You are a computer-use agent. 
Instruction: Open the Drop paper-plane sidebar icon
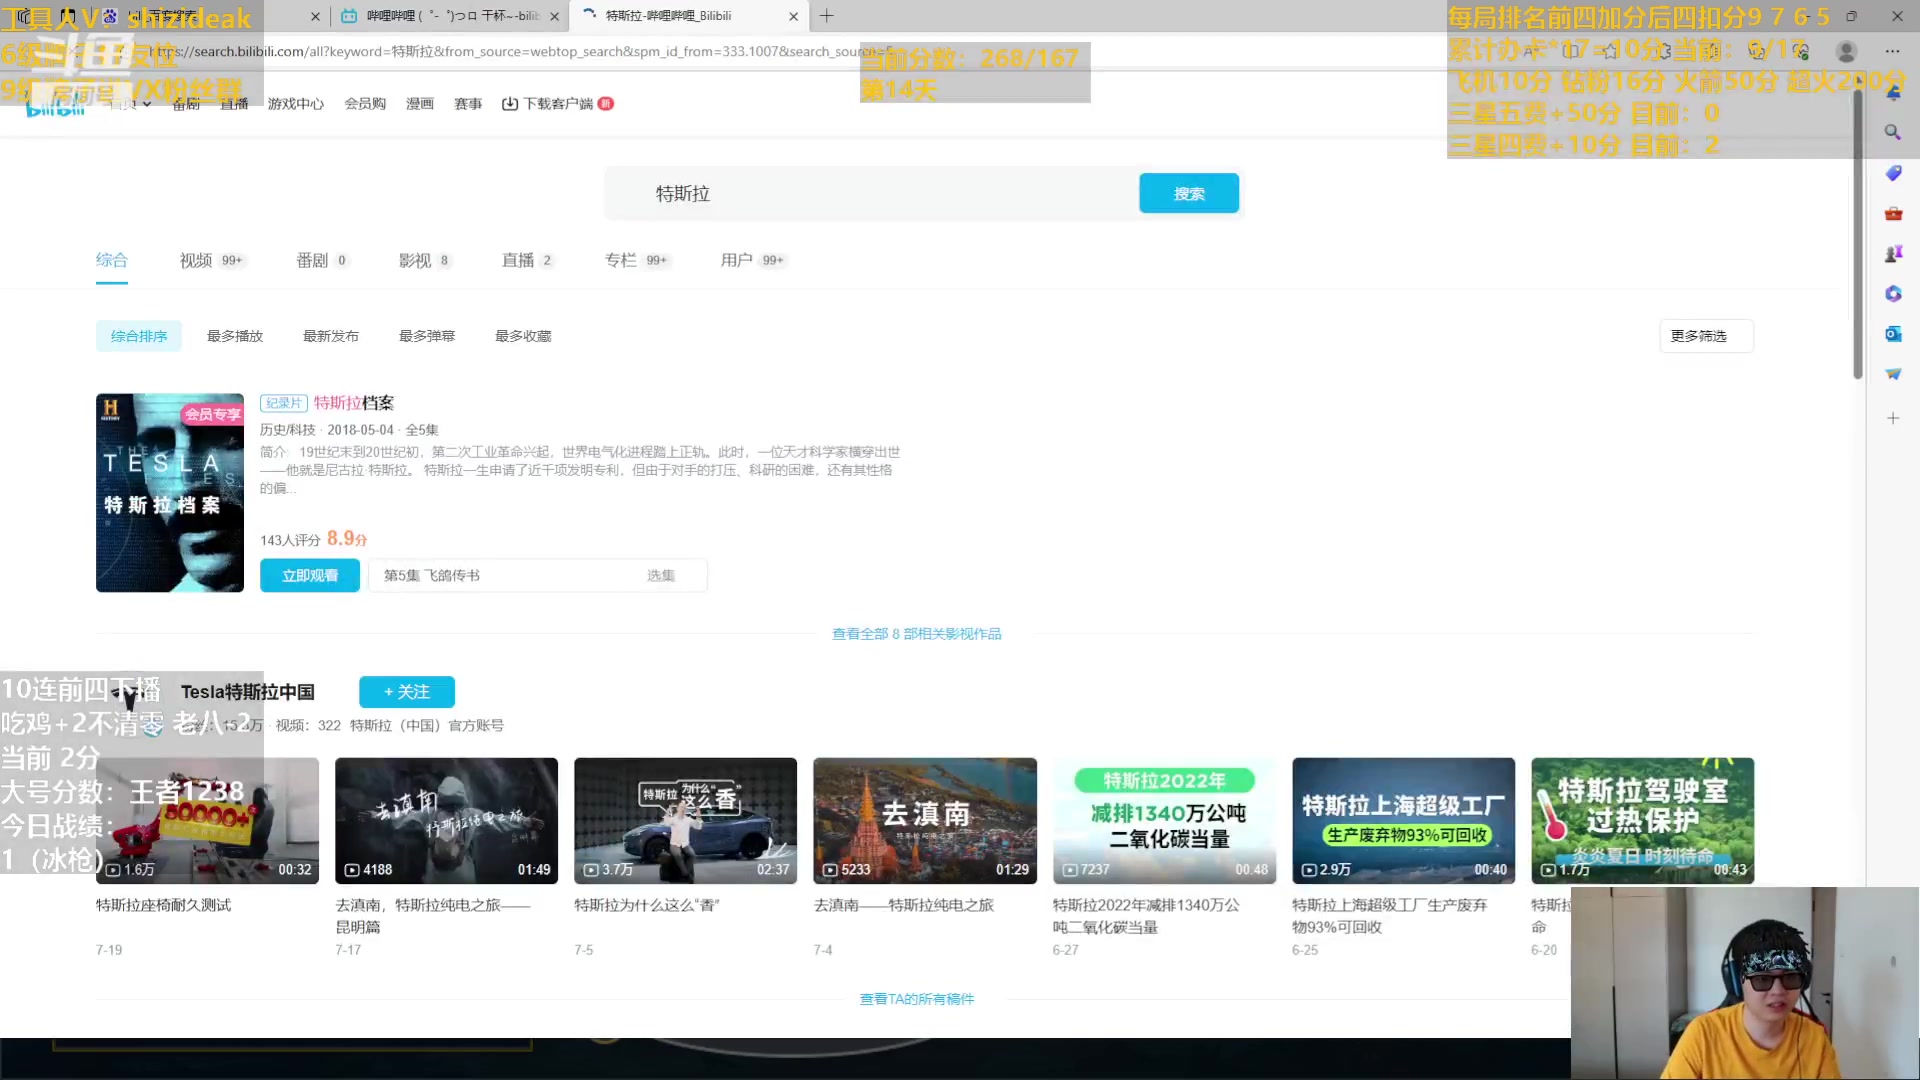[1893, 374]
